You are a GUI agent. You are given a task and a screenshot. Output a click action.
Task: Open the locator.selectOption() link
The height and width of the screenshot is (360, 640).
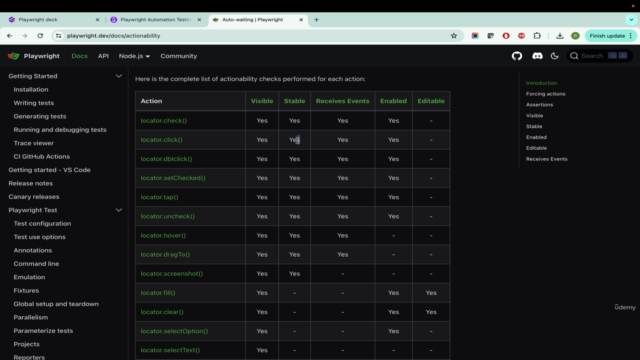(174, 331)
